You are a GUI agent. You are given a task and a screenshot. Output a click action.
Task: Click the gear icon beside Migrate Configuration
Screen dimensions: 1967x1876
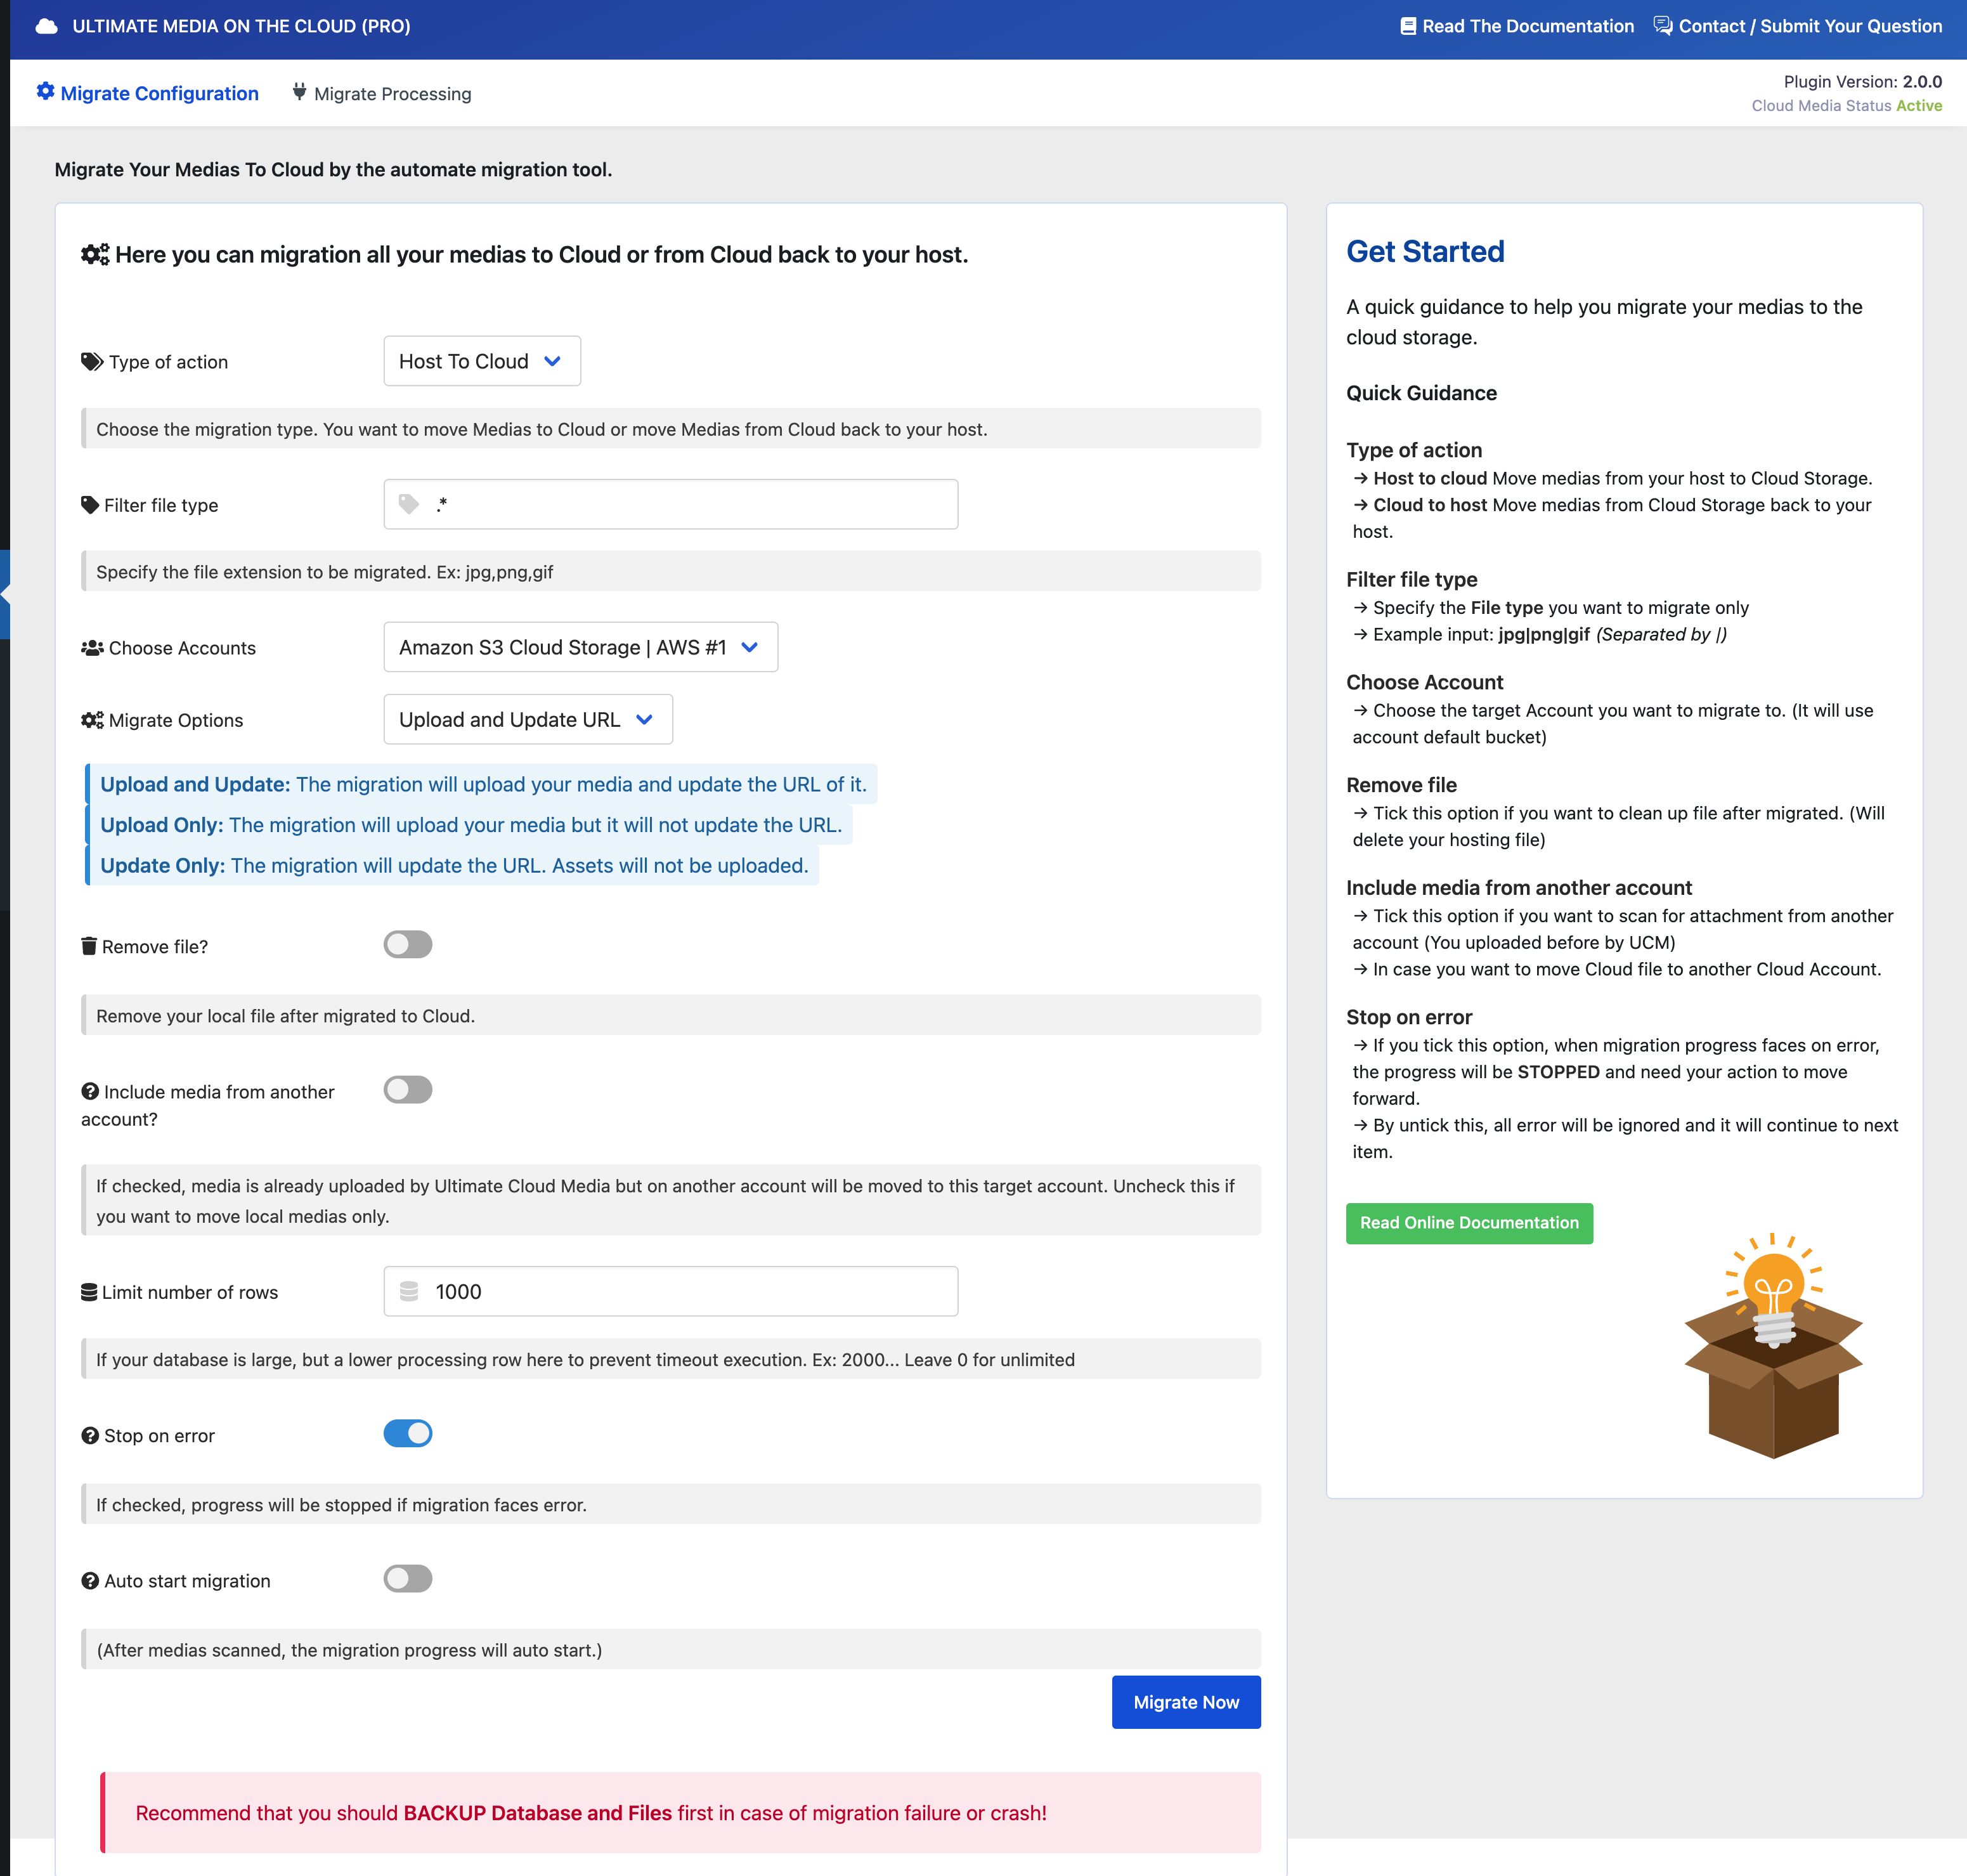tap(46, 92)
